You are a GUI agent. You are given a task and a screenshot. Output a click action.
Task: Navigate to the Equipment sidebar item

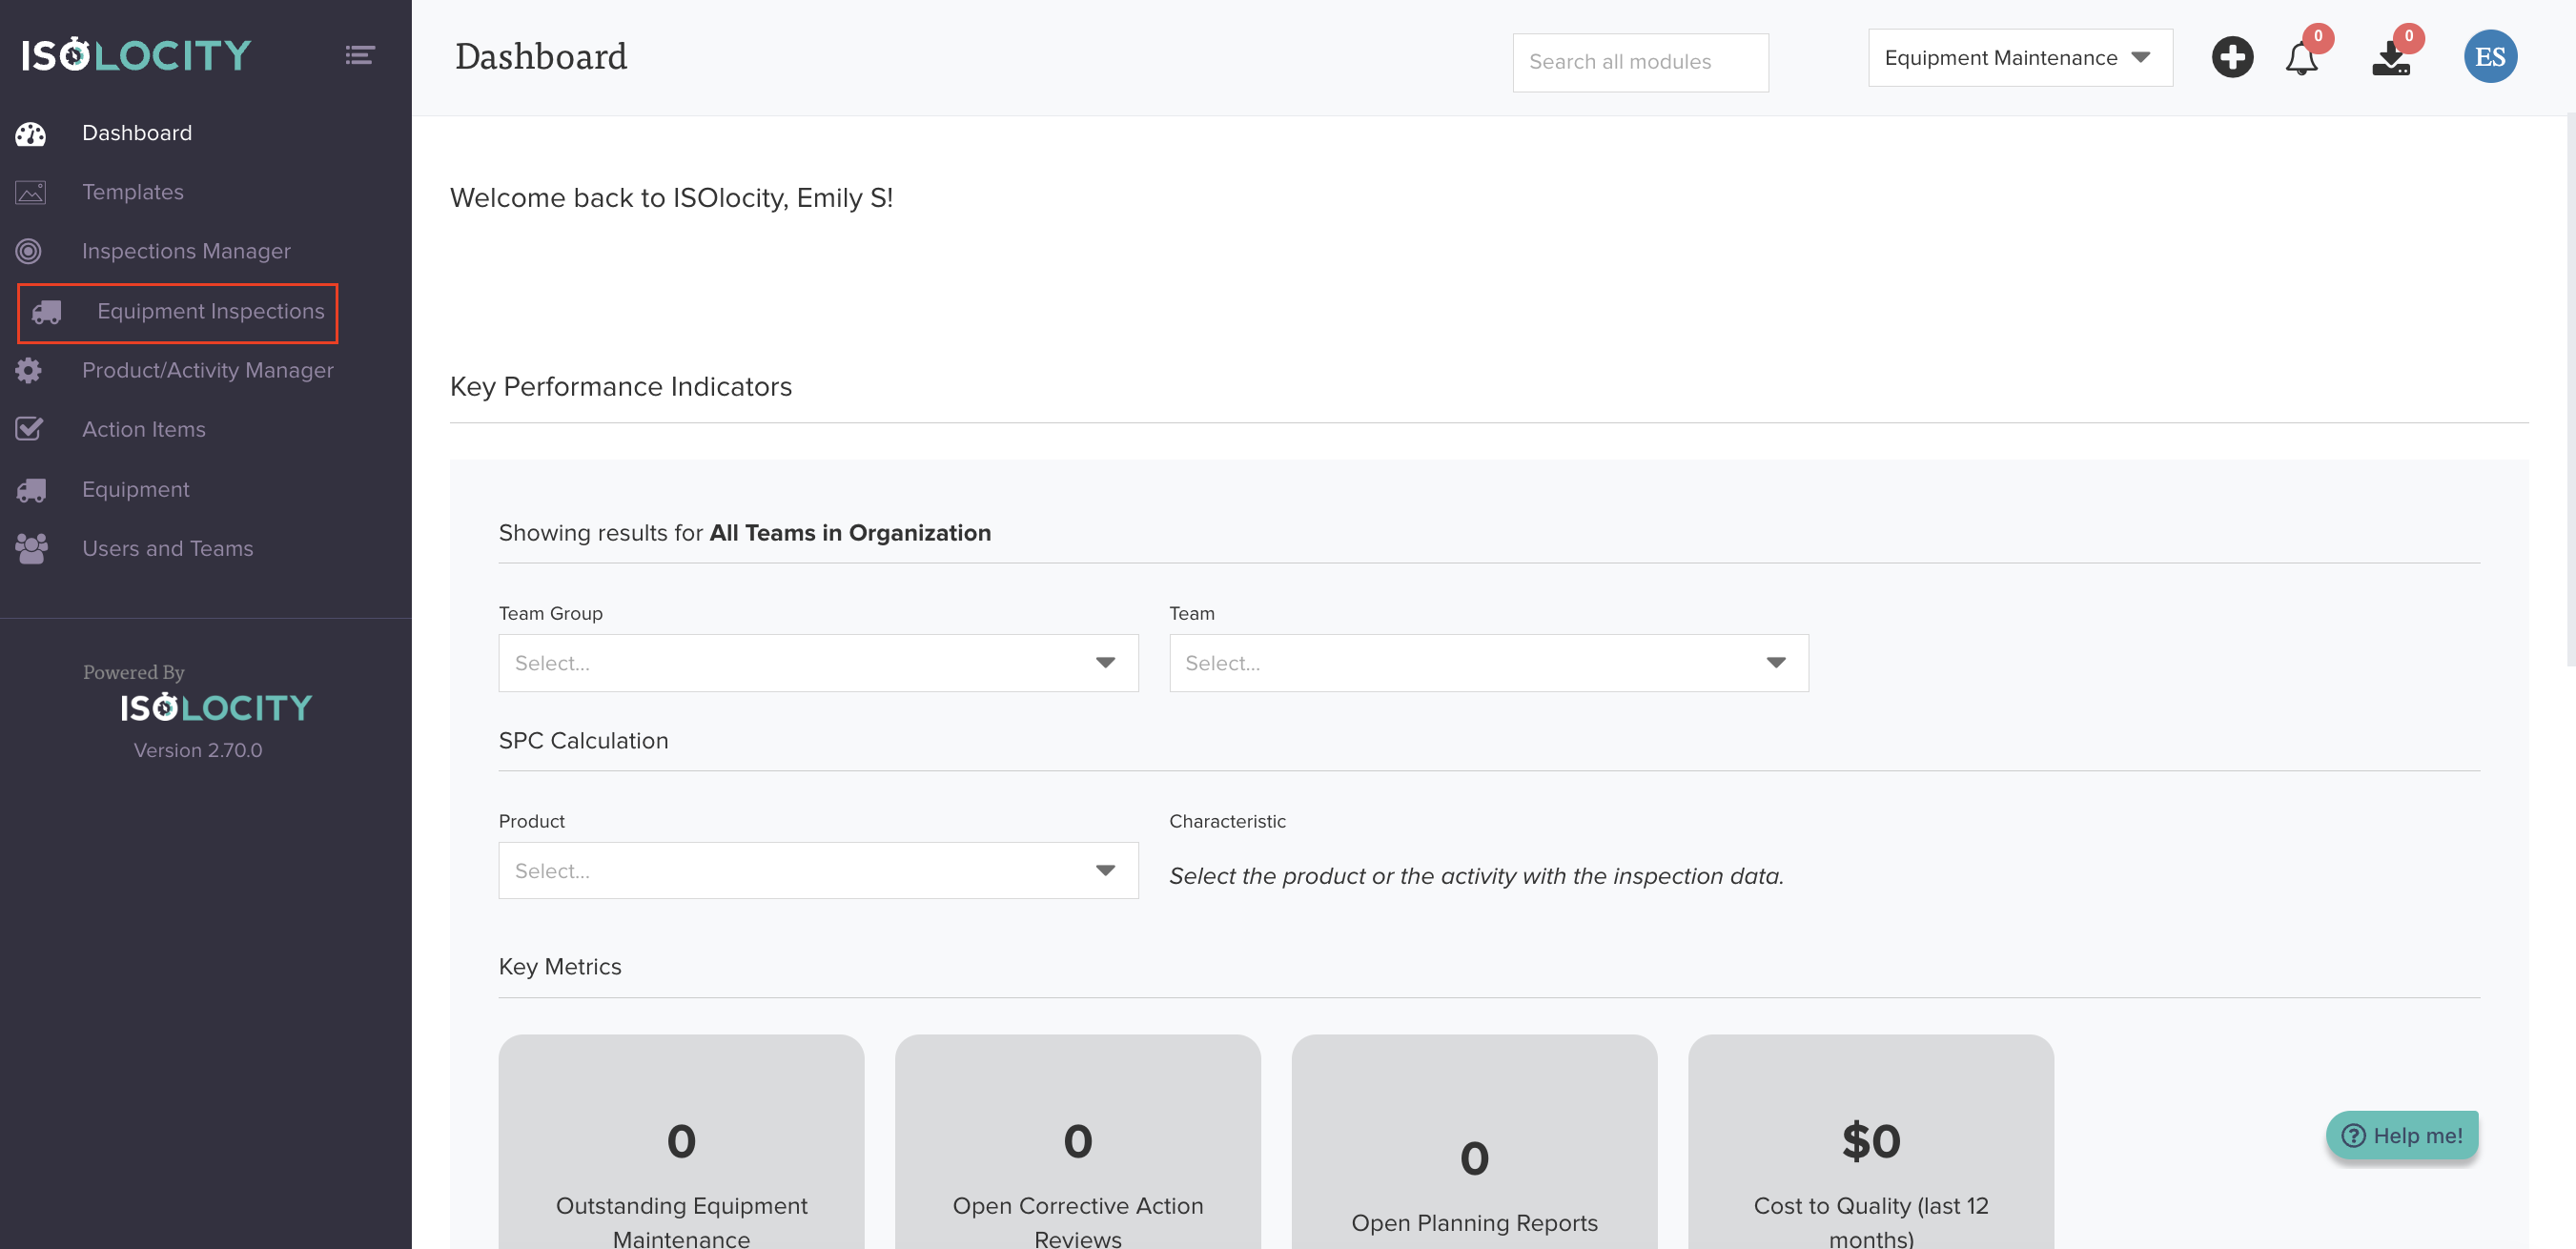(x=135, y=489)
